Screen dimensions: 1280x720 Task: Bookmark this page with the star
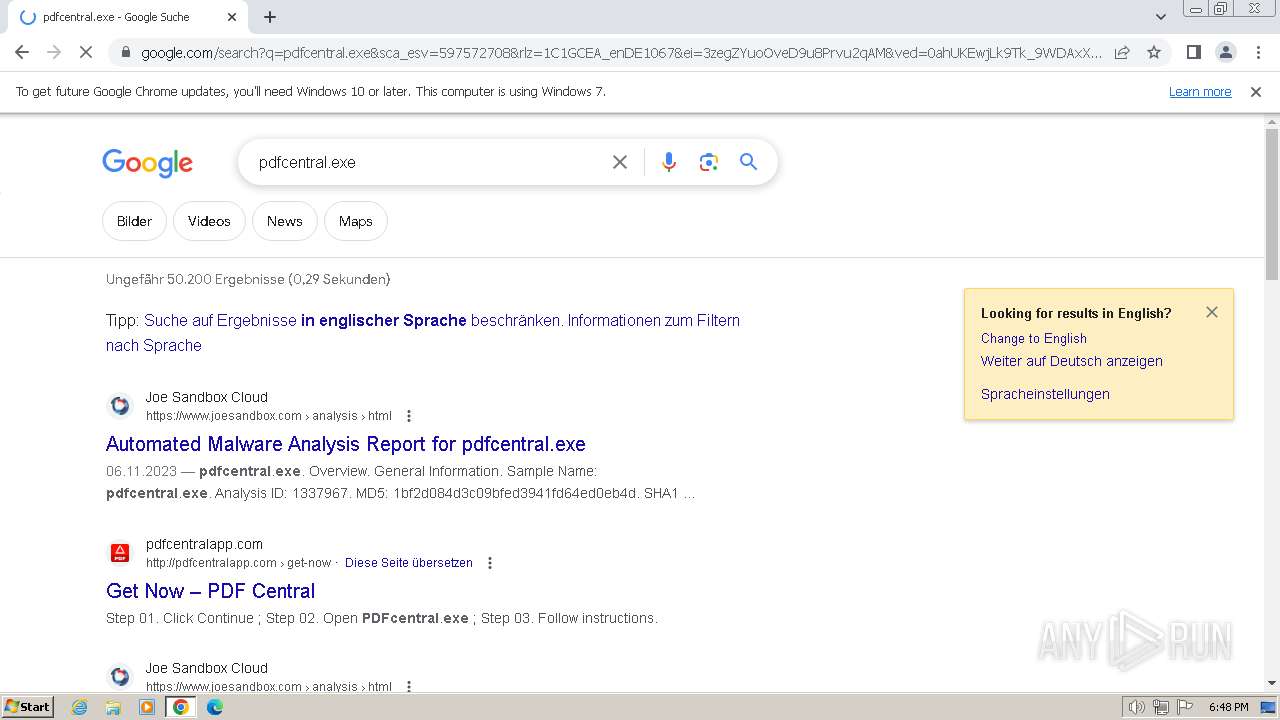coord(1154,53)
